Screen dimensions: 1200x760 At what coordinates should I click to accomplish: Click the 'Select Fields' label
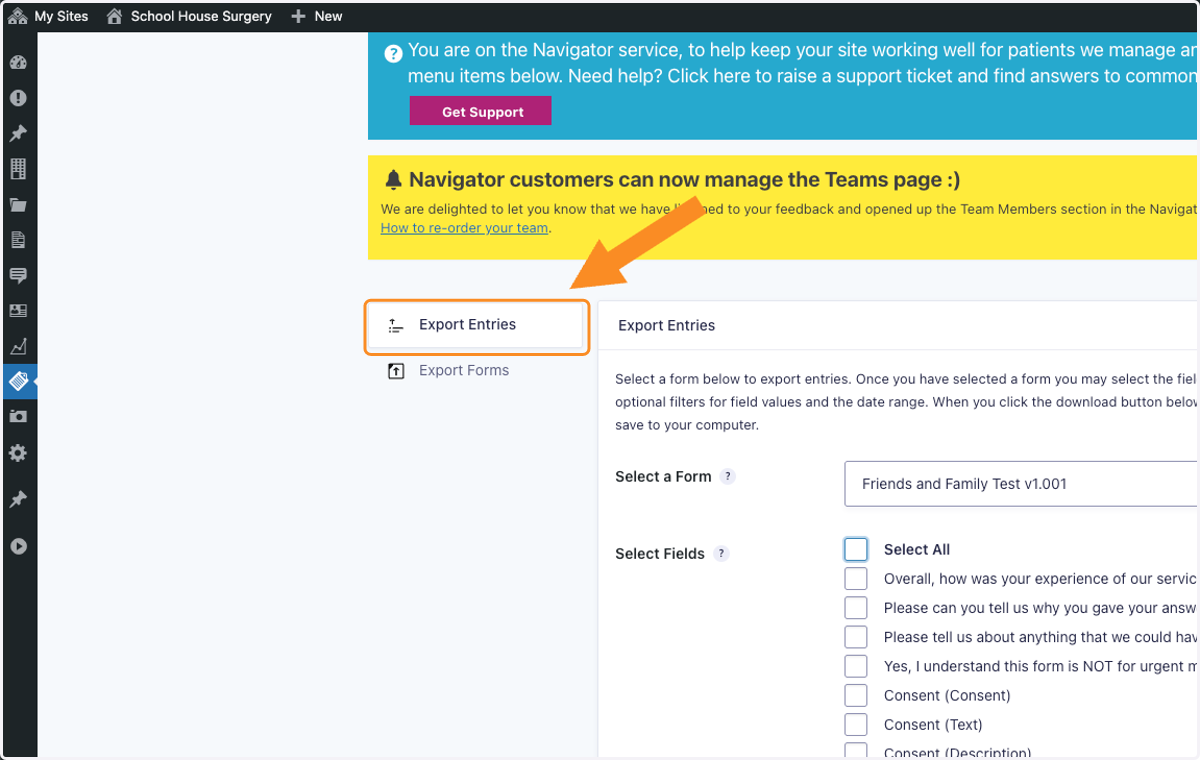click(x=660, y=554)
